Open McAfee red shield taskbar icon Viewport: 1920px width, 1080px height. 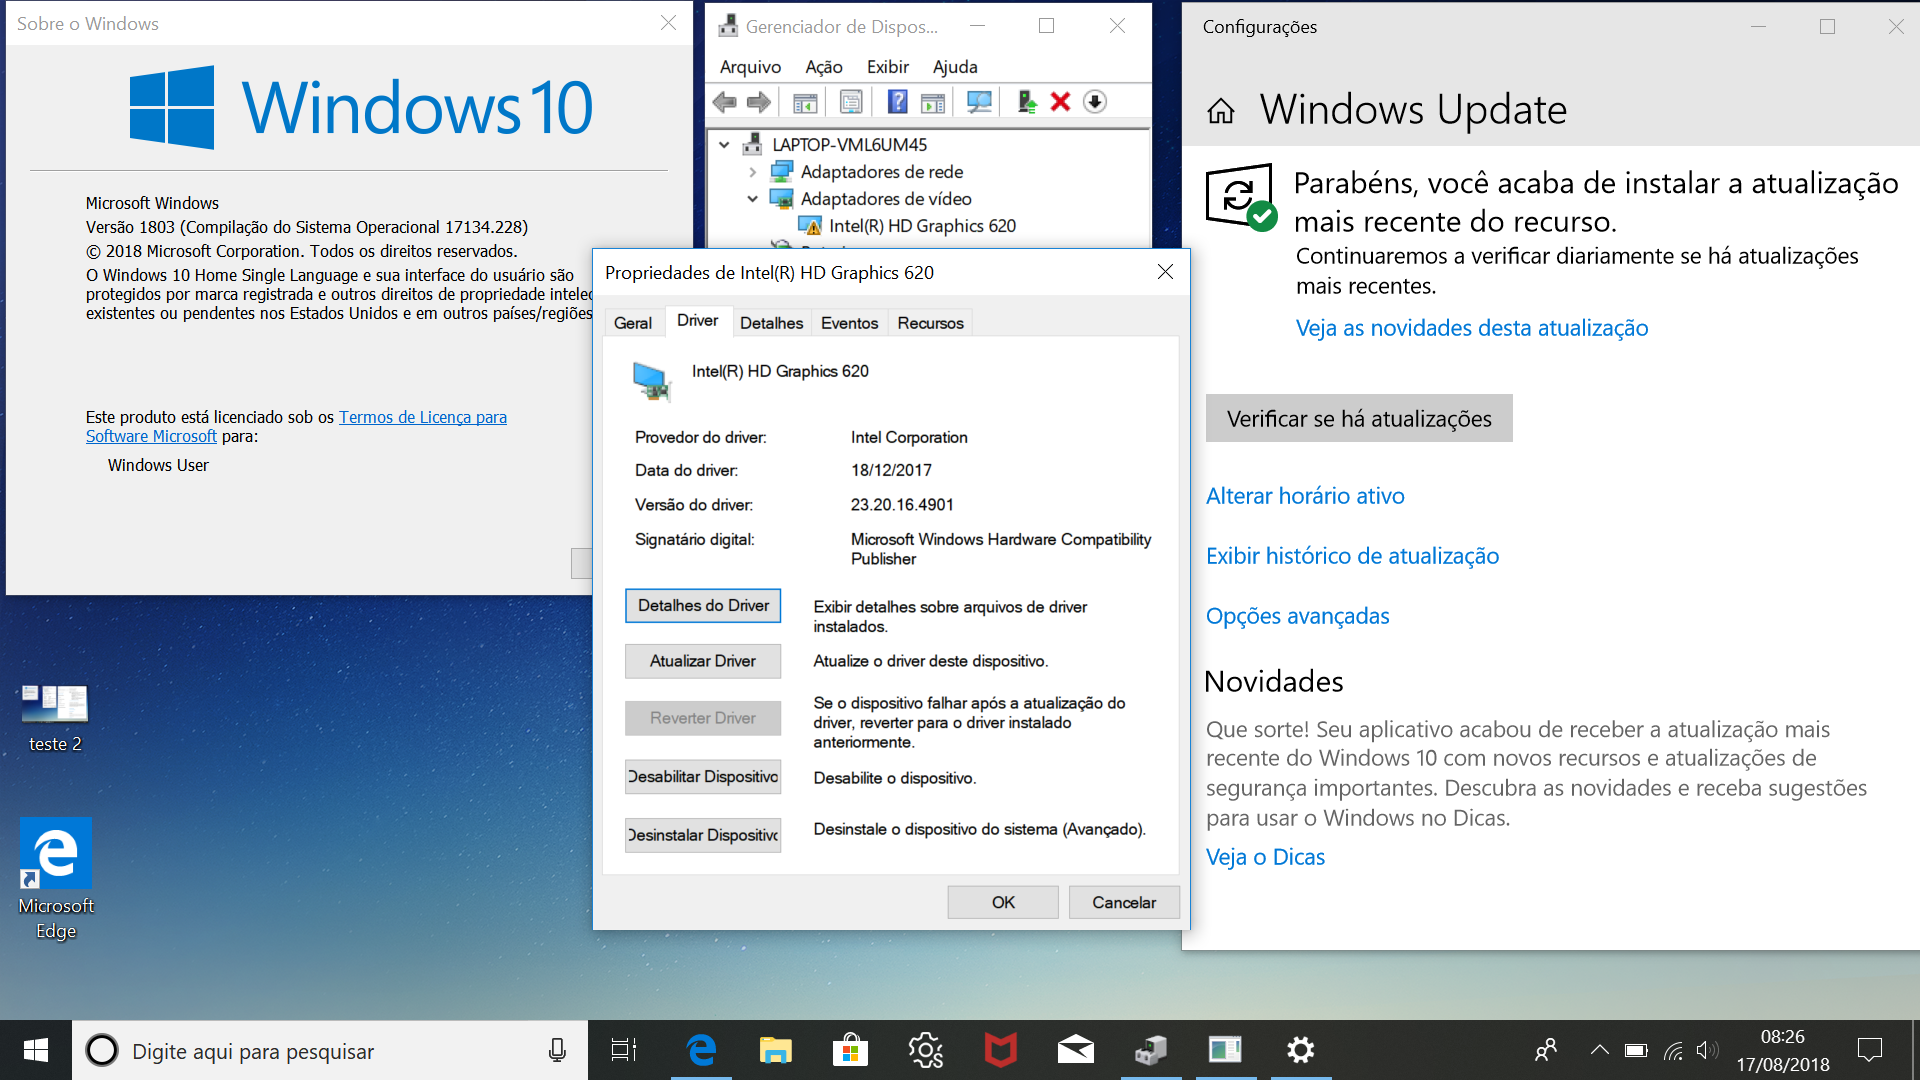[1000, 1050]
